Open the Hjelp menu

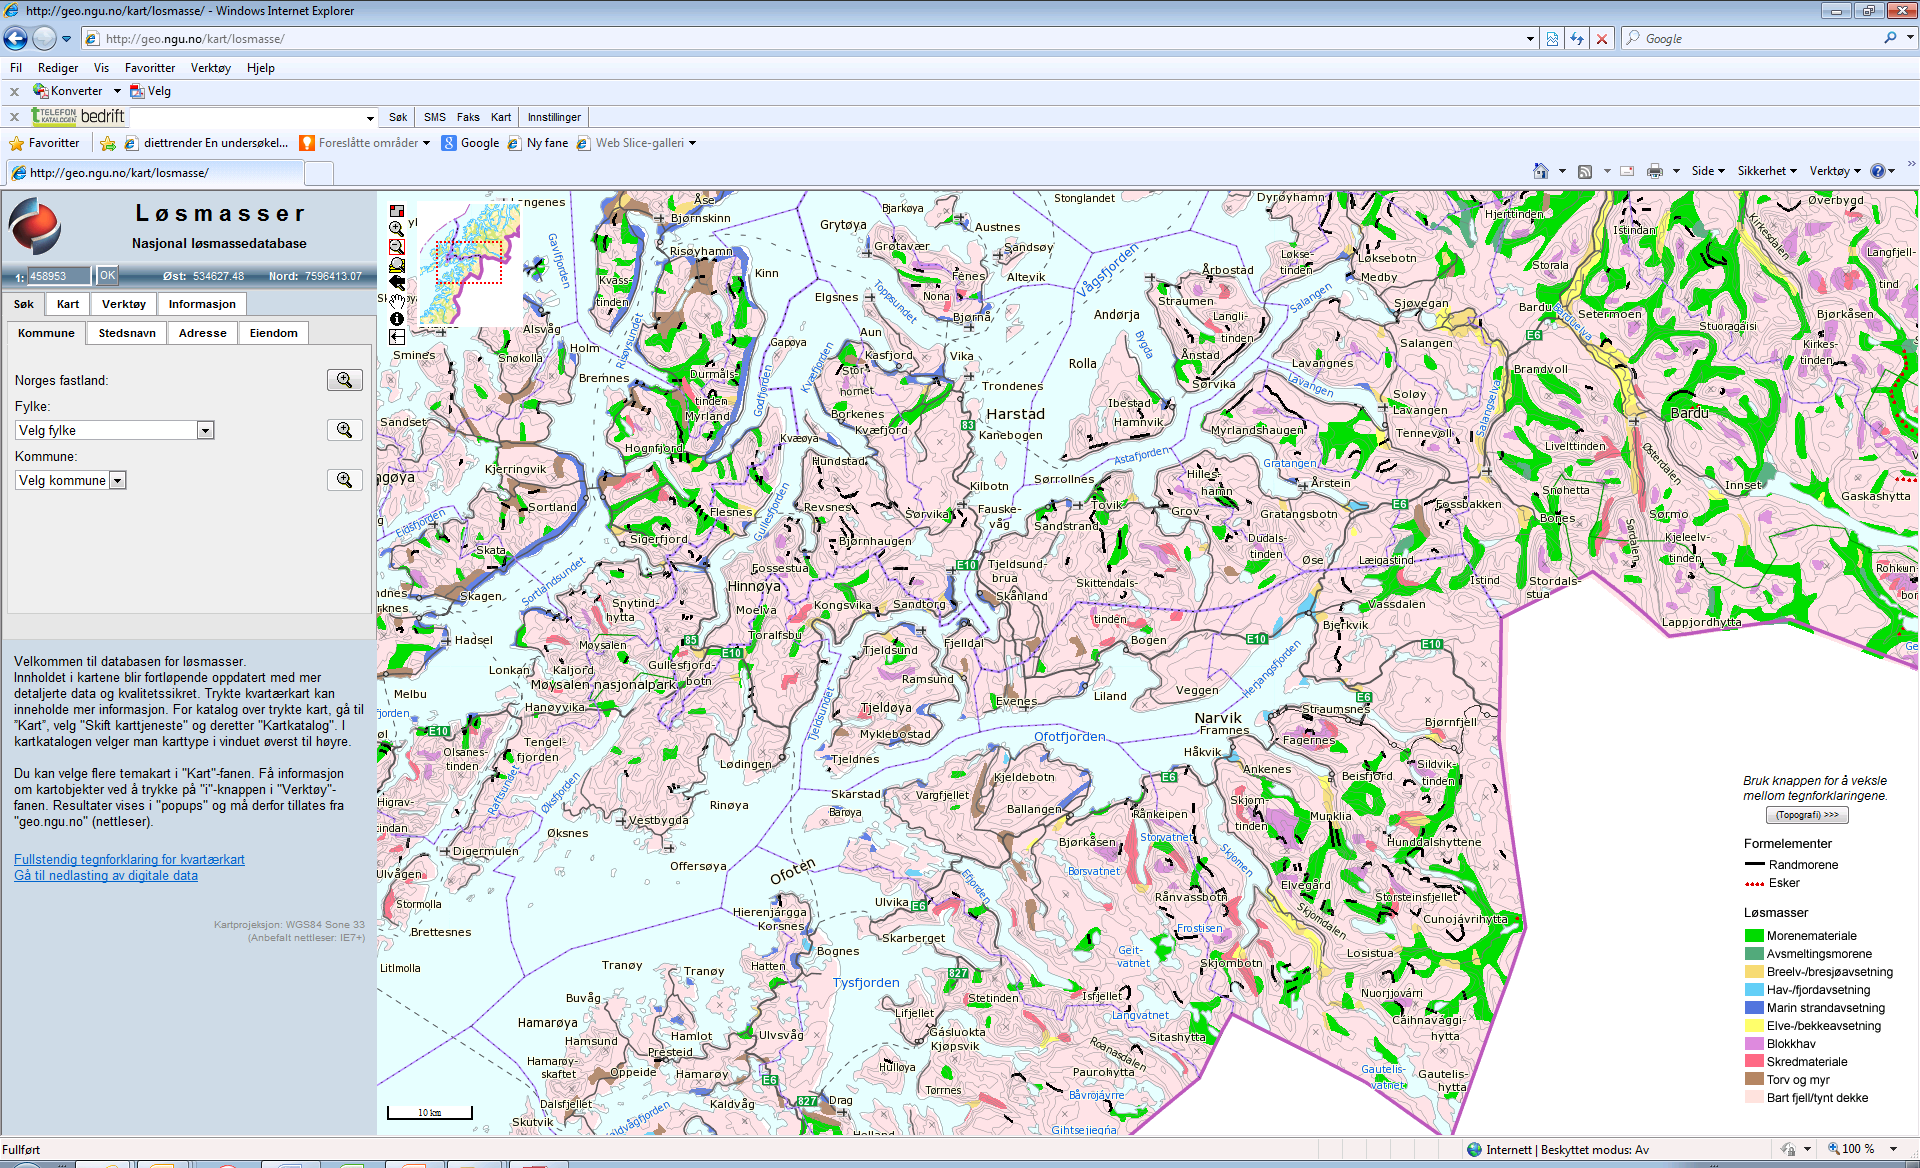[x=261, y=68]
